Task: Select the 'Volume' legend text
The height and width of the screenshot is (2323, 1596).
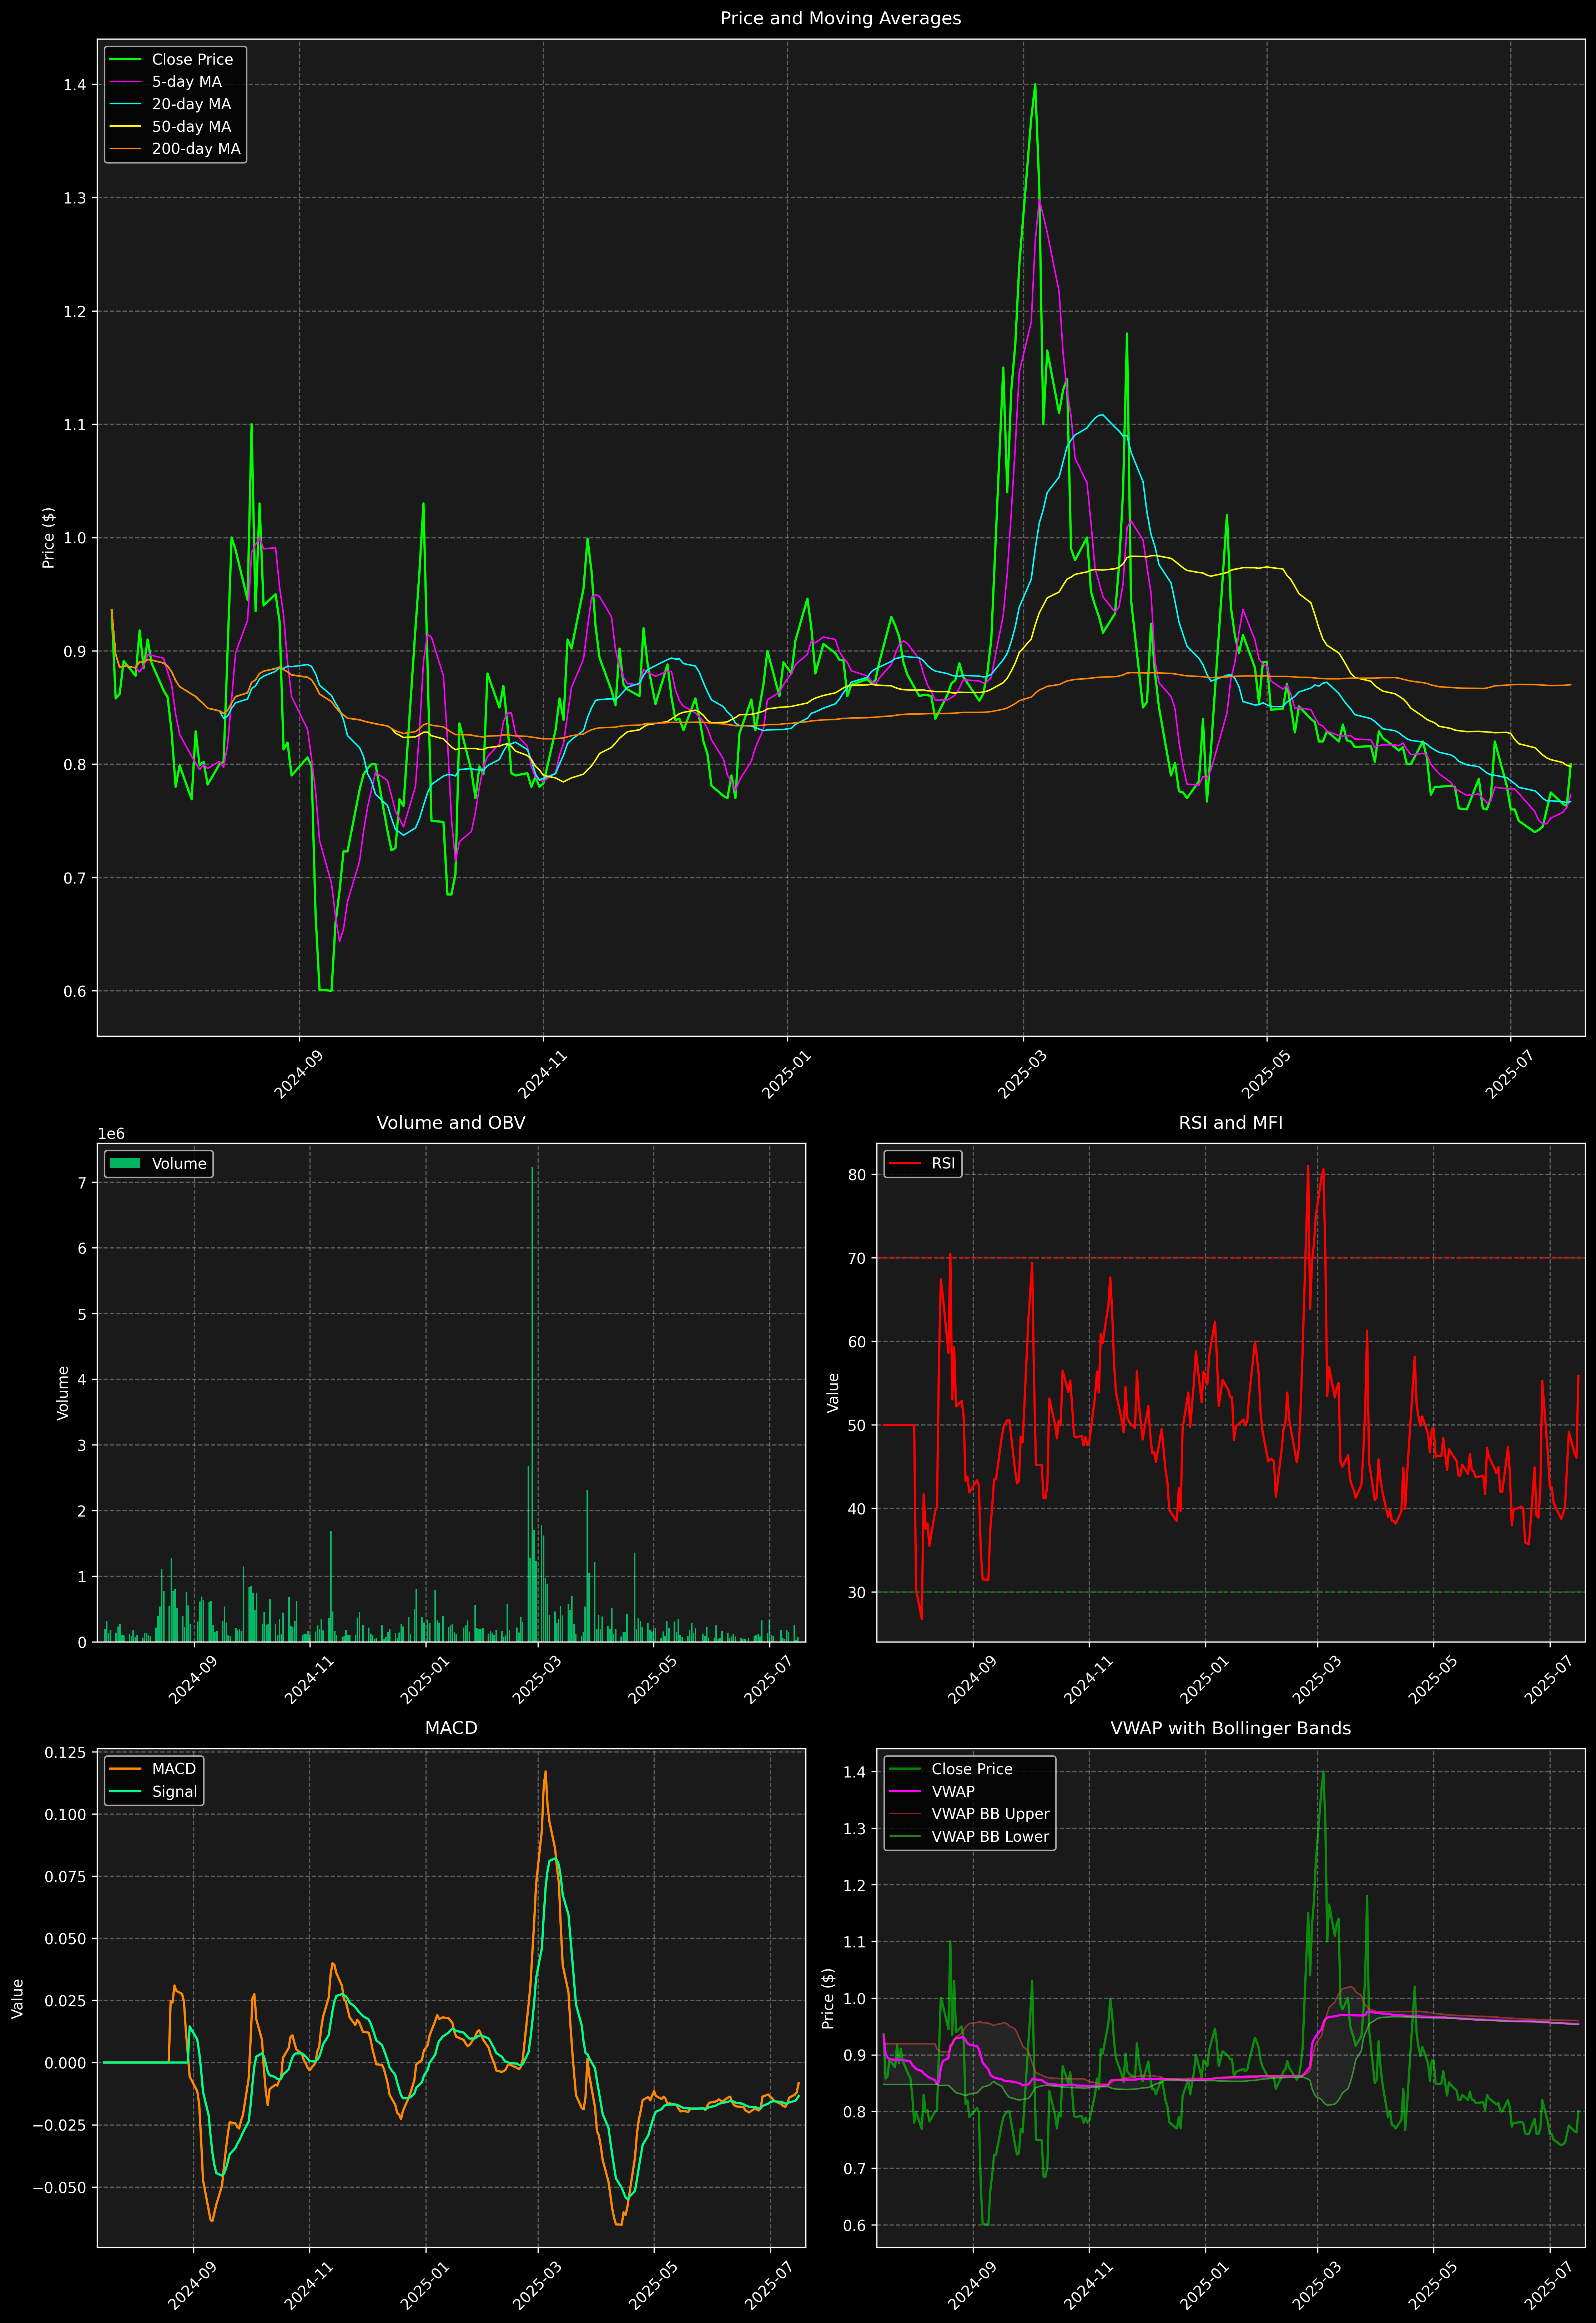Action: [x=179, y=1164]
